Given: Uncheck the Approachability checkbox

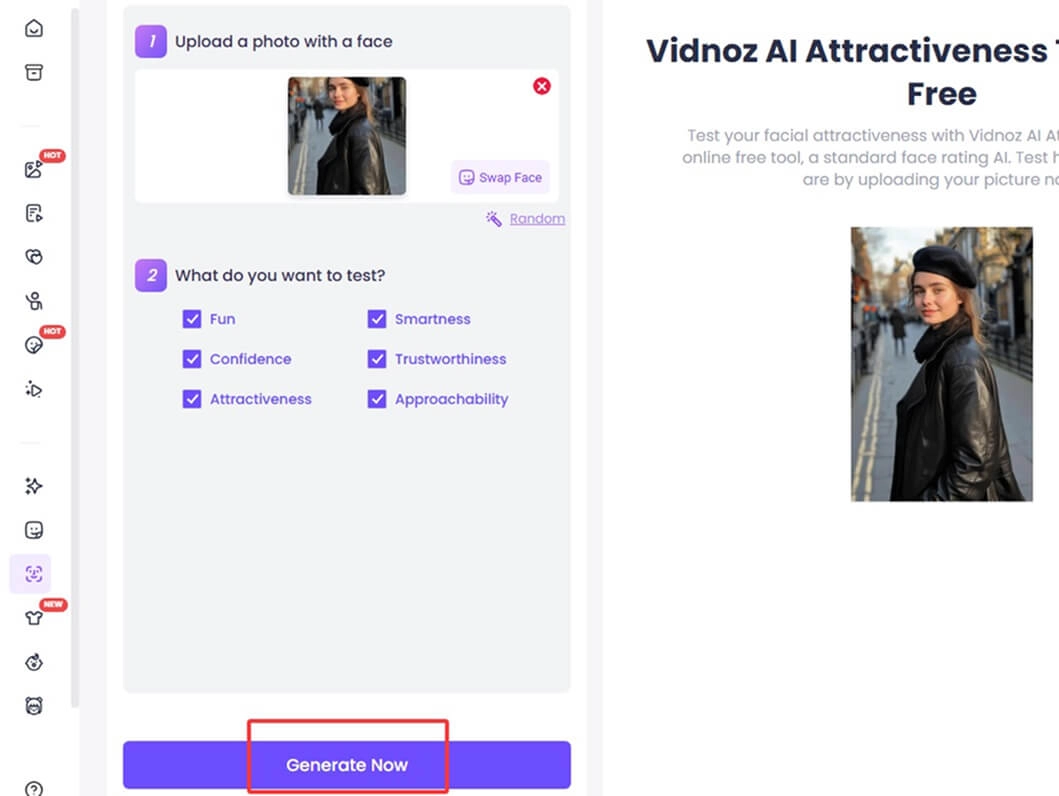Looking at the screenshot, I should 377,399.
